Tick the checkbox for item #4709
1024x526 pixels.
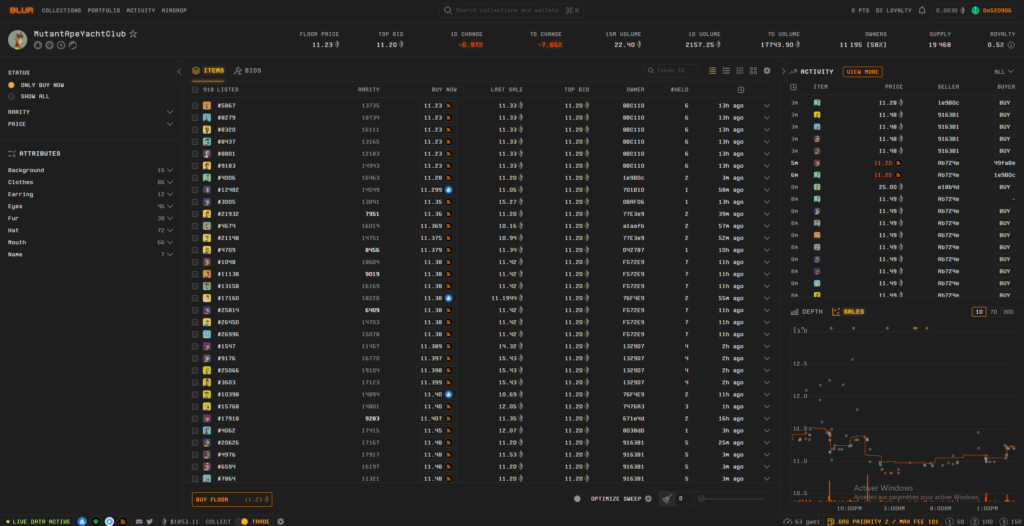195,250
